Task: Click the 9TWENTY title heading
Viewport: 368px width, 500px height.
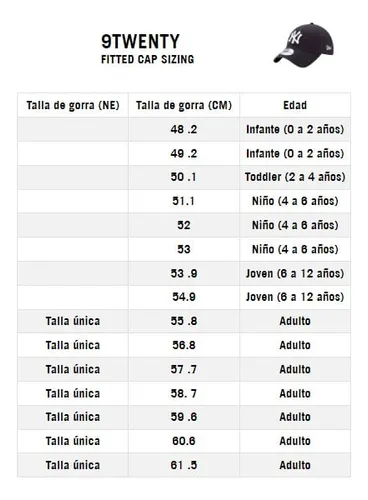Action: 140,42
